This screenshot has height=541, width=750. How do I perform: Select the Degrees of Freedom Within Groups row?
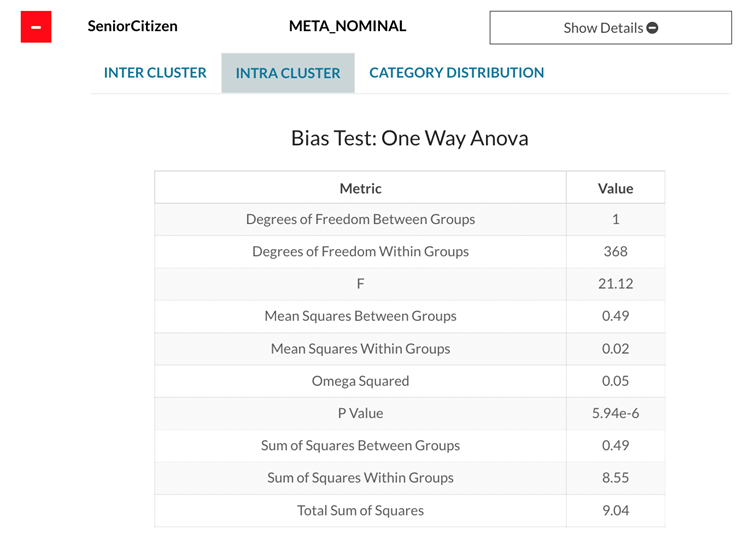360,251
